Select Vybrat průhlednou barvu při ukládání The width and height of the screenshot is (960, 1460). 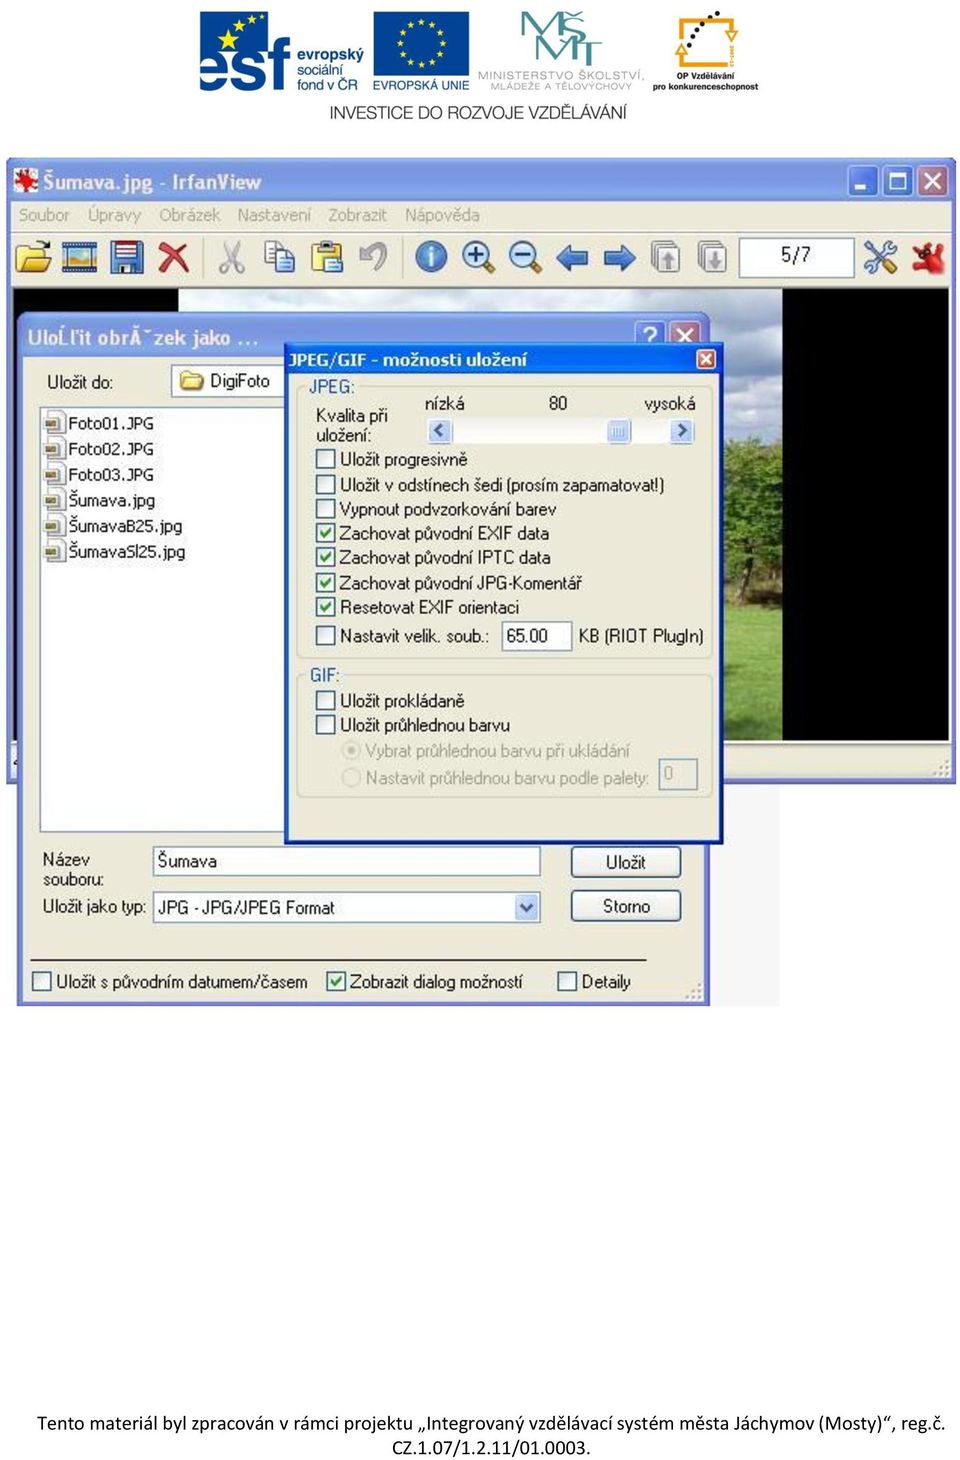(351, 750)
